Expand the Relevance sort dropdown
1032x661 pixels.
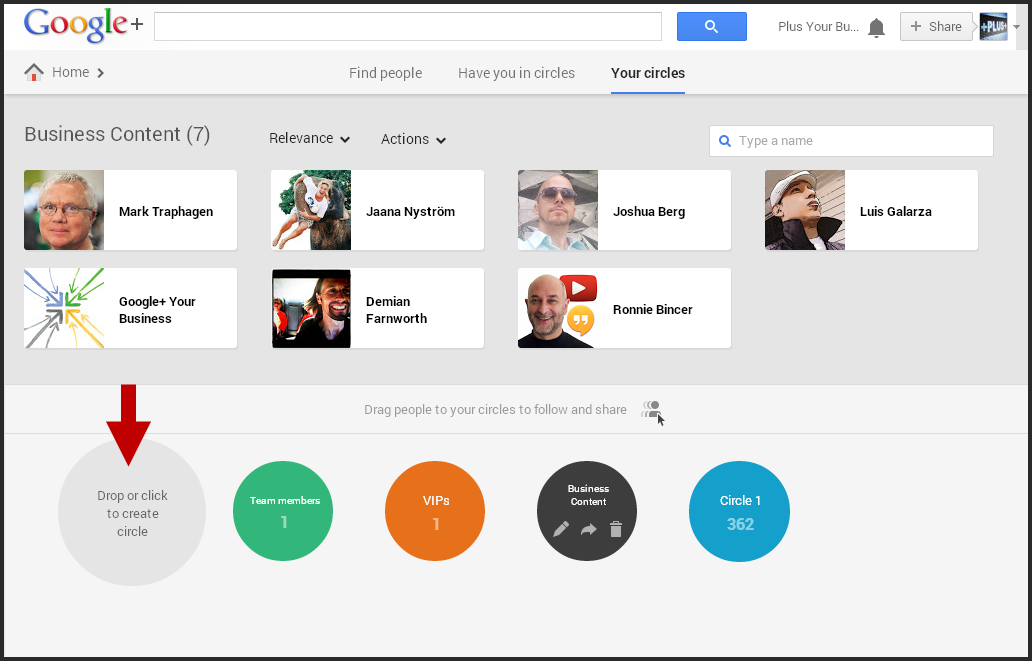[309, 139]
